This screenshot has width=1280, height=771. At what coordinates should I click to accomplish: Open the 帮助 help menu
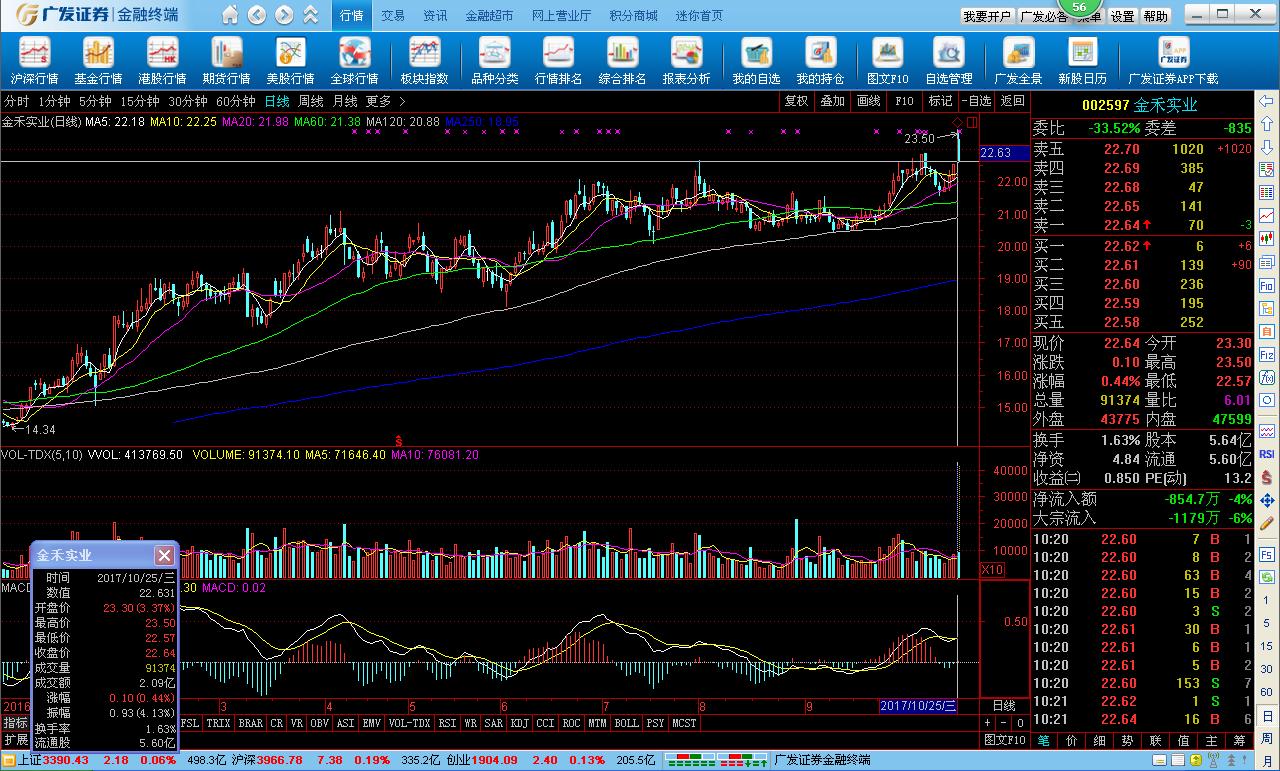tap(1156, 16)
